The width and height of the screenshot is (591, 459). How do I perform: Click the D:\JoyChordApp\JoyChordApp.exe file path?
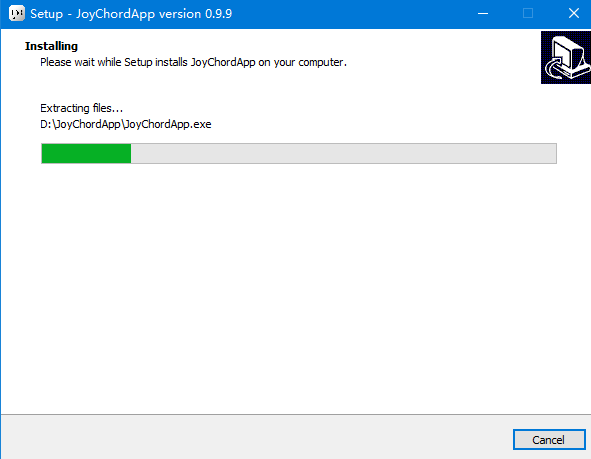tap(126, 124)
